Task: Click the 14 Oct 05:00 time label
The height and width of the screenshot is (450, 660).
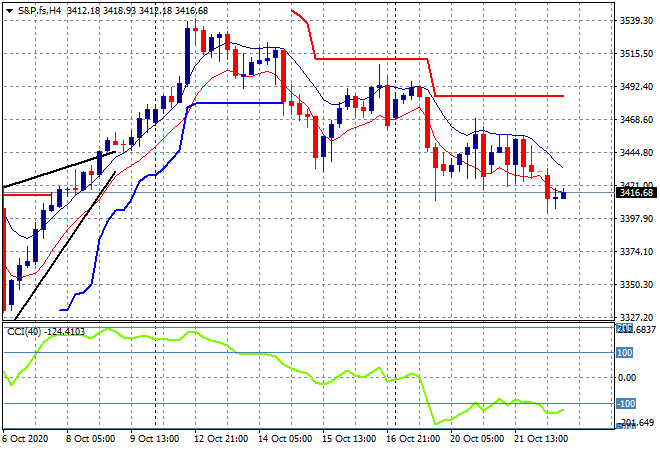Action: 285,439
